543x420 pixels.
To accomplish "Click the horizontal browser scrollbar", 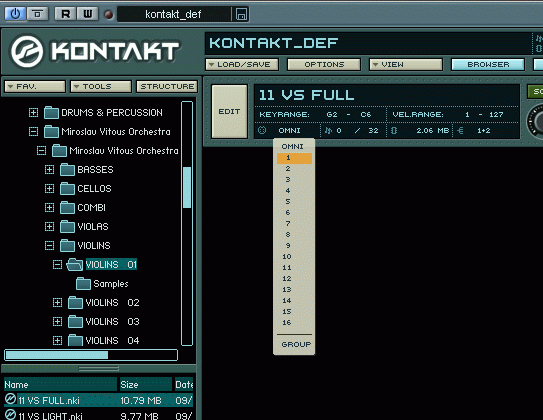I will tap(91, 355).
